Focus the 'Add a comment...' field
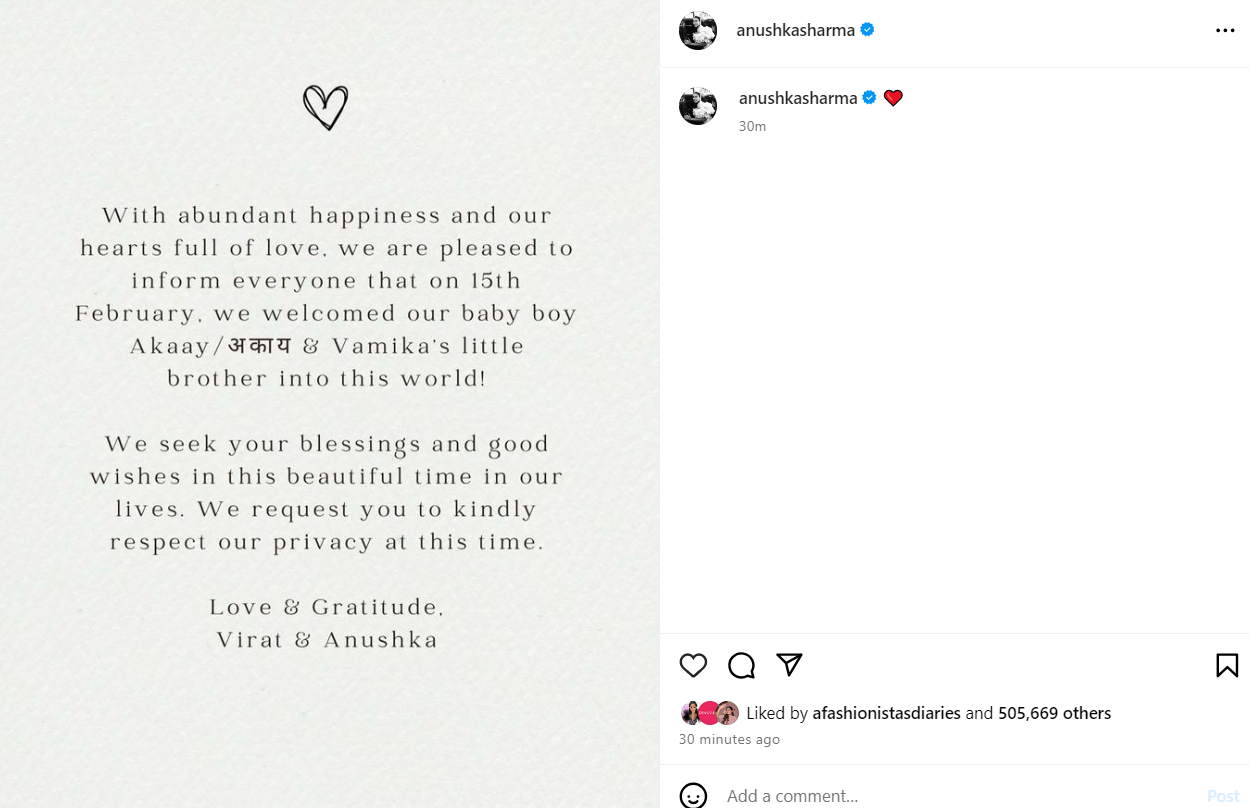 tap(950, 796)
